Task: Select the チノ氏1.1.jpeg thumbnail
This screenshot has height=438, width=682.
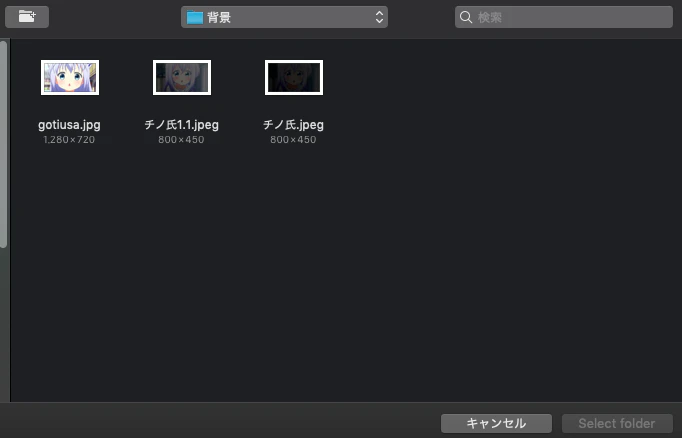Action: pyautogui.click(x=182, y=77)
